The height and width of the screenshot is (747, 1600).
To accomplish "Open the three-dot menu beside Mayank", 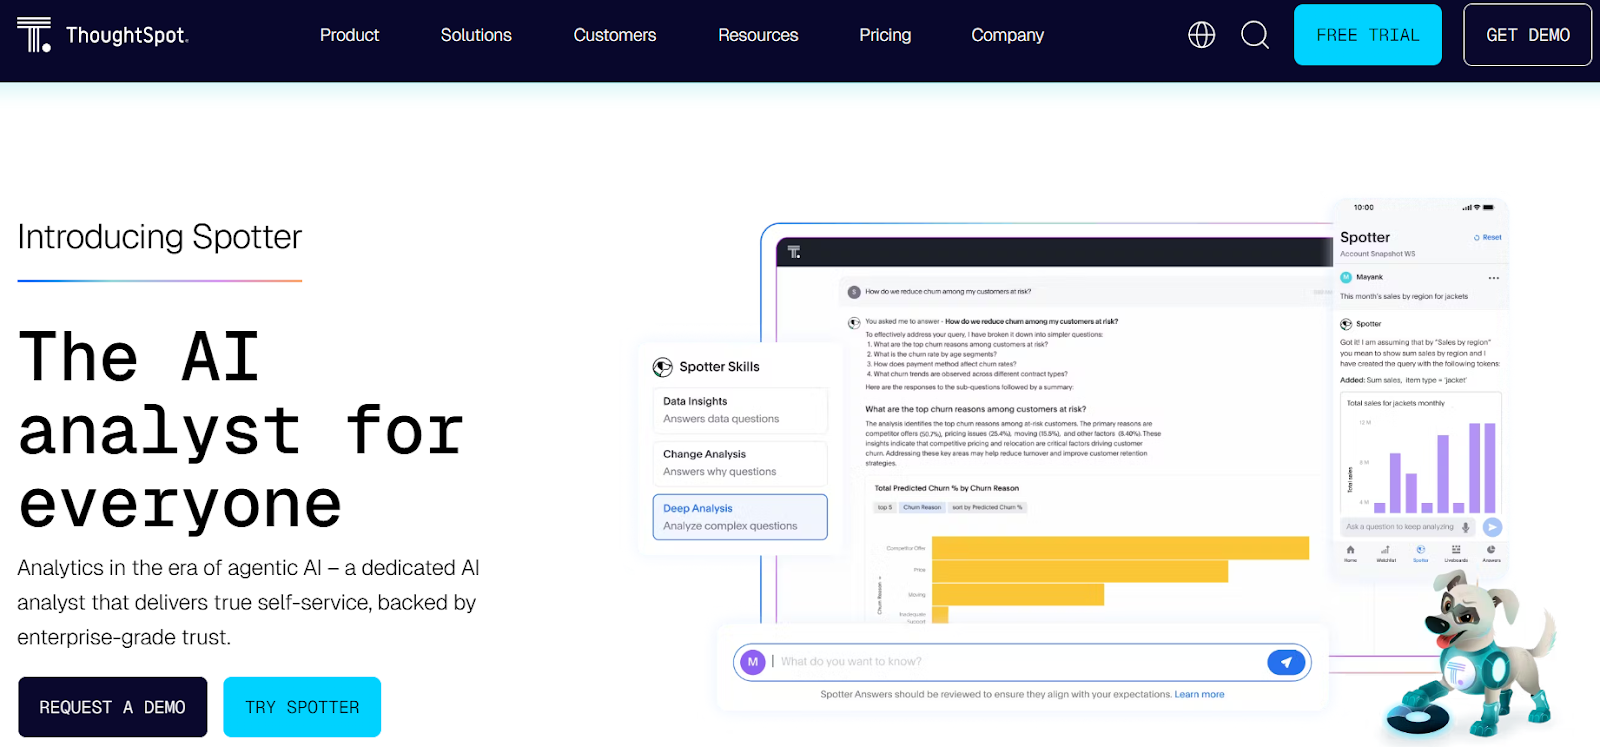I will [1493, 278].
